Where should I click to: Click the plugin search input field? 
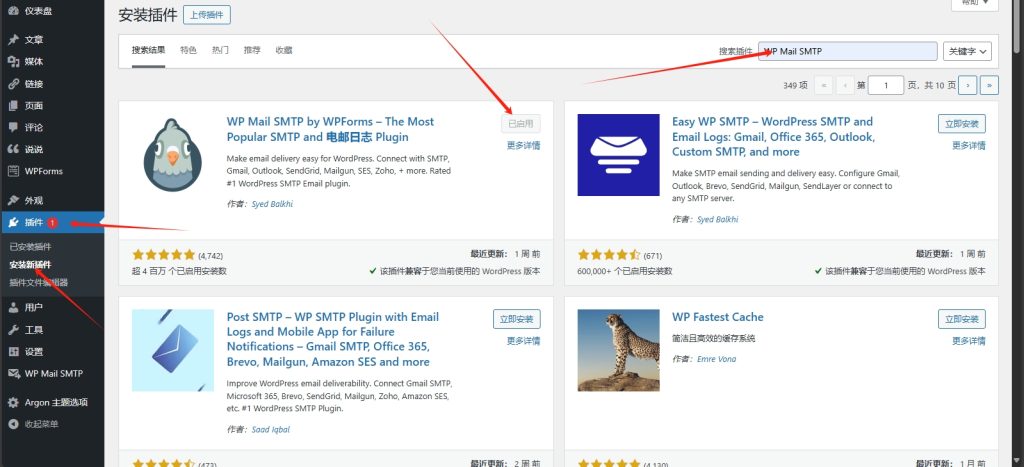pos(847,51)
